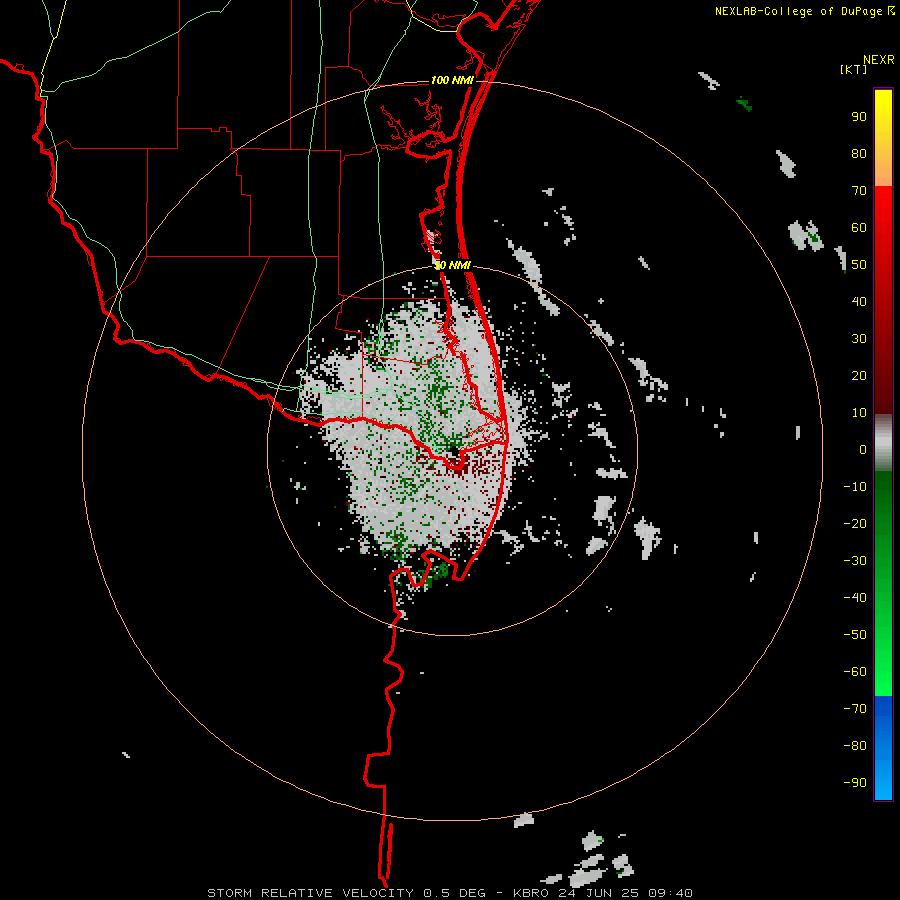The height and width of the screenshot is (900, 900).
Task: Click the 0 value on velocity scale
Action: 863,450
